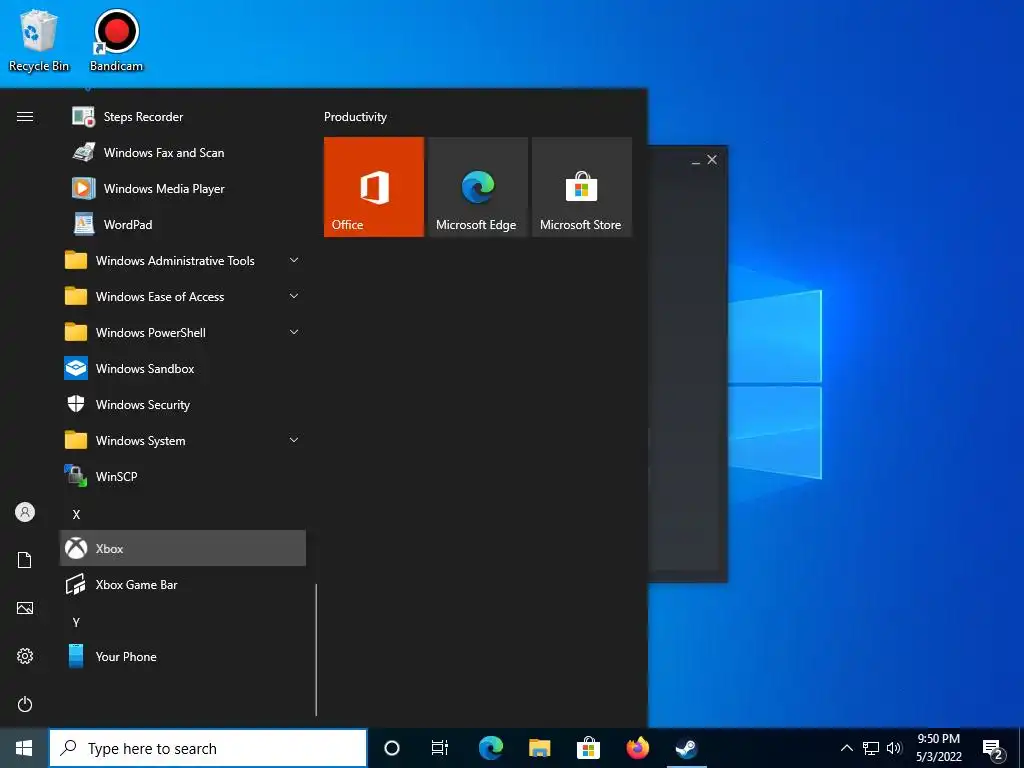
Task: Expand the Start menu hamburger button
Action: (25, 117)
